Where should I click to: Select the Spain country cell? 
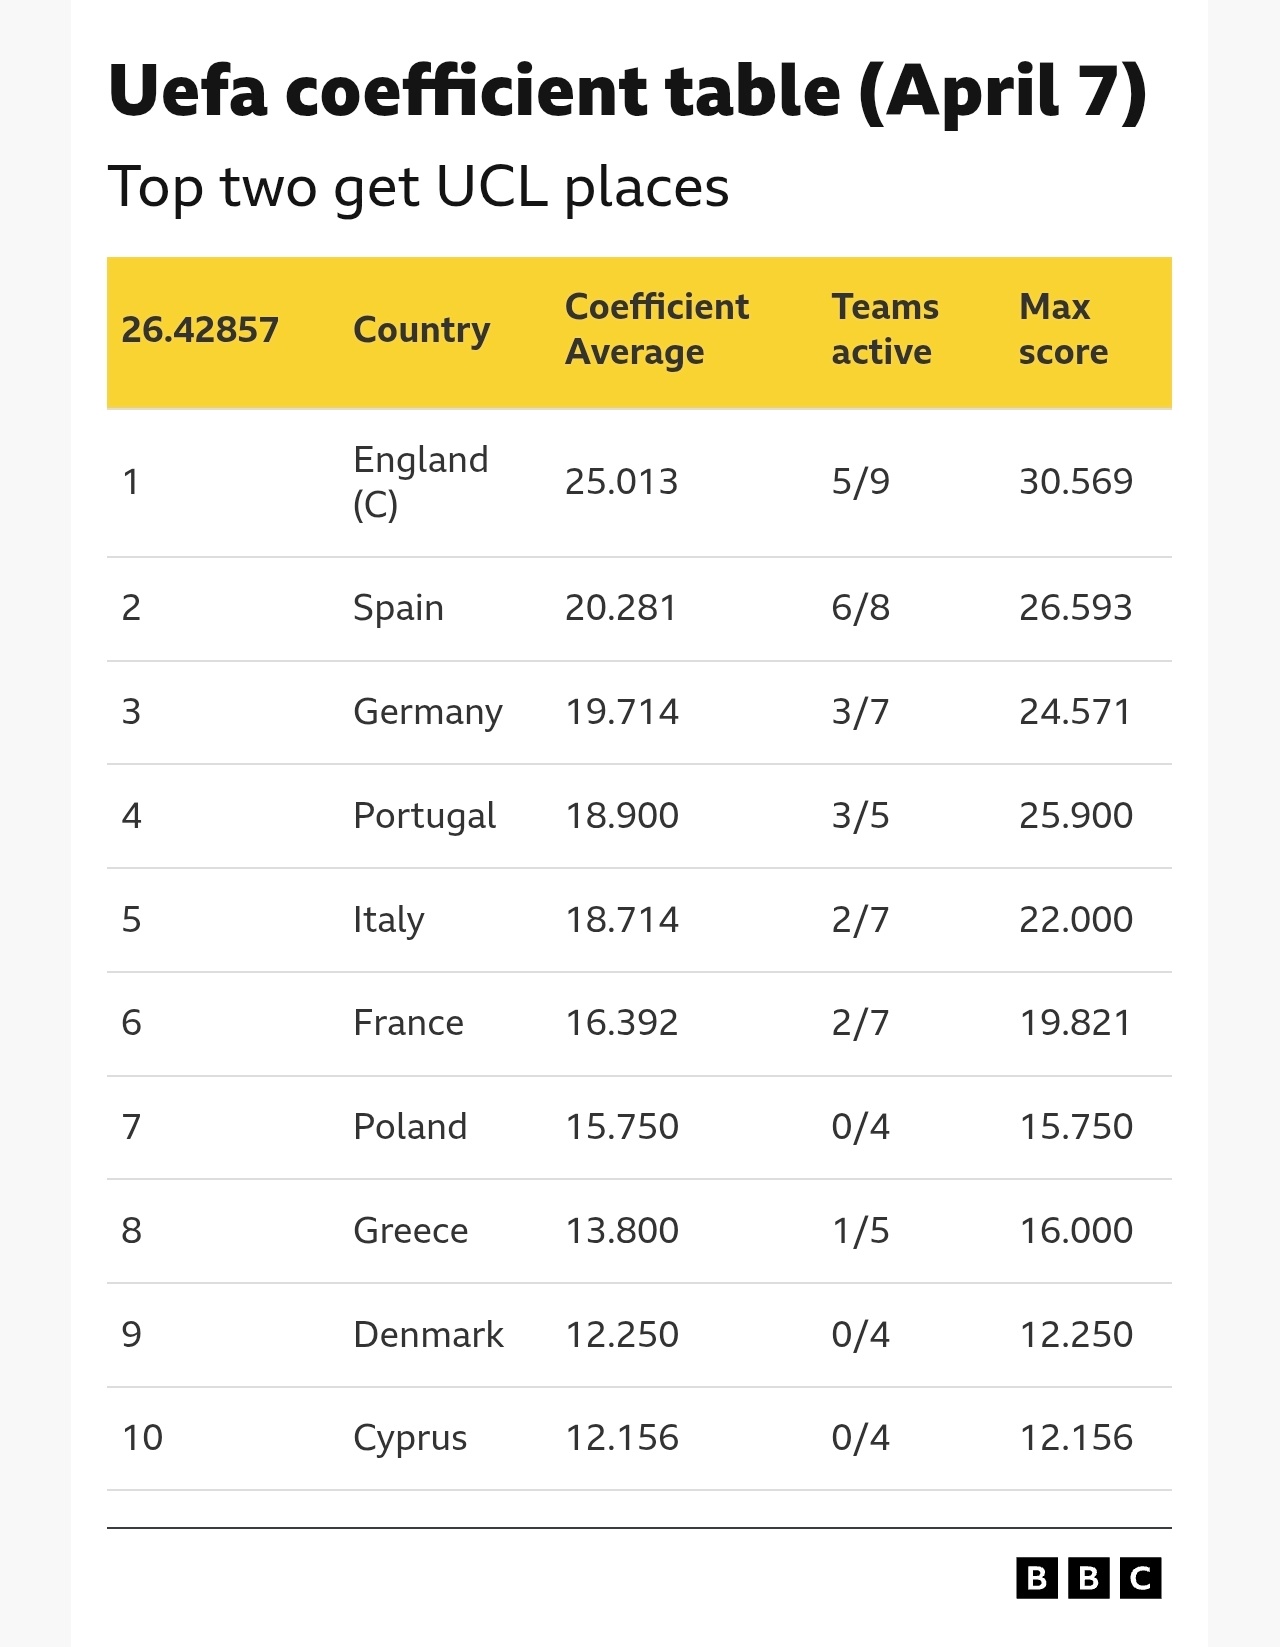click(398, 608)
